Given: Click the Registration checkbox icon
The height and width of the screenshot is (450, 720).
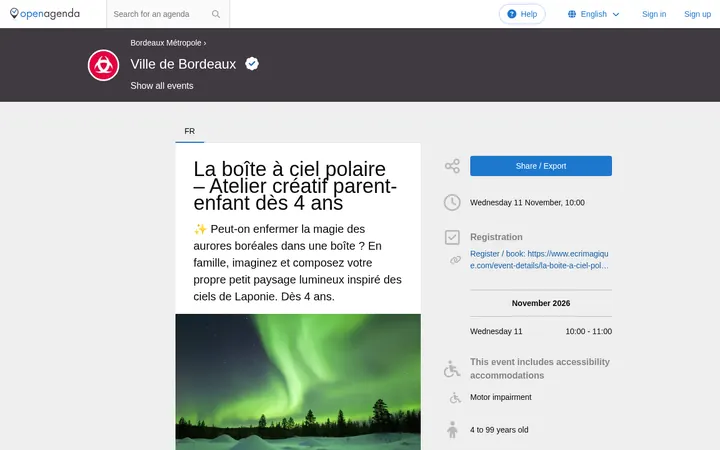Looking at the screenshot, I should click(x=452, y=237).
